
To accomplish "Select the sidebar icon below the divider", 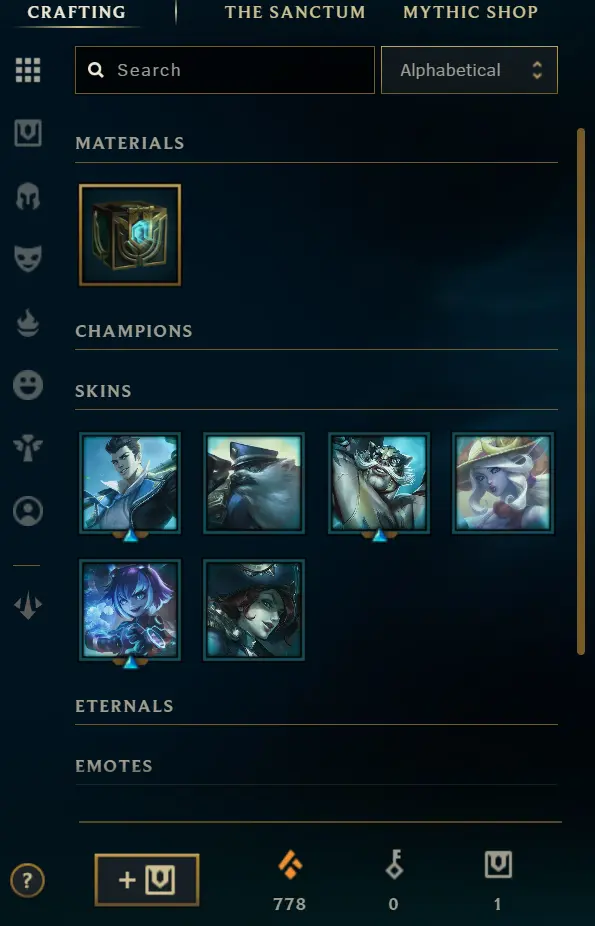I will pyautogui.click(x=28, y=606).
